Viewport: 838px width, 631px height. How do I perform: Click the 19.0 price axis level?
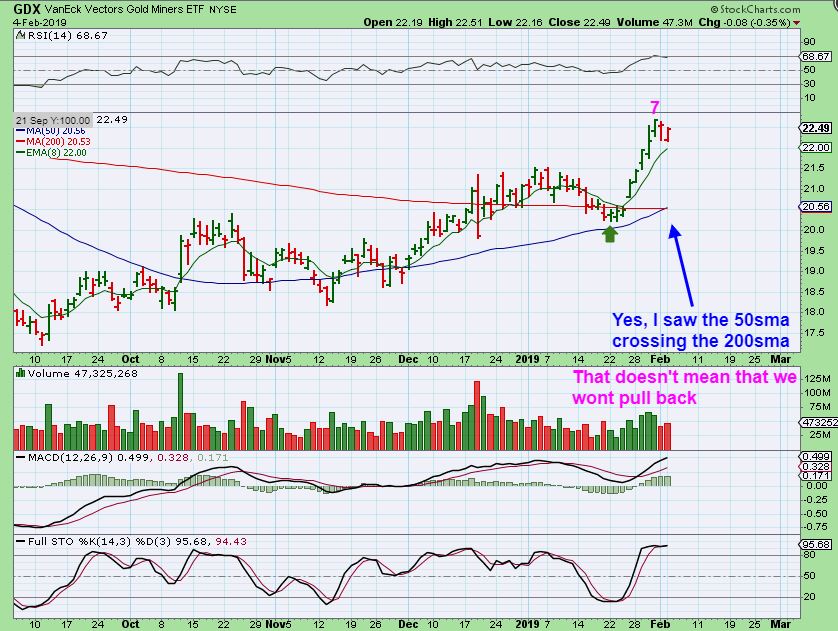coord(814,270)
